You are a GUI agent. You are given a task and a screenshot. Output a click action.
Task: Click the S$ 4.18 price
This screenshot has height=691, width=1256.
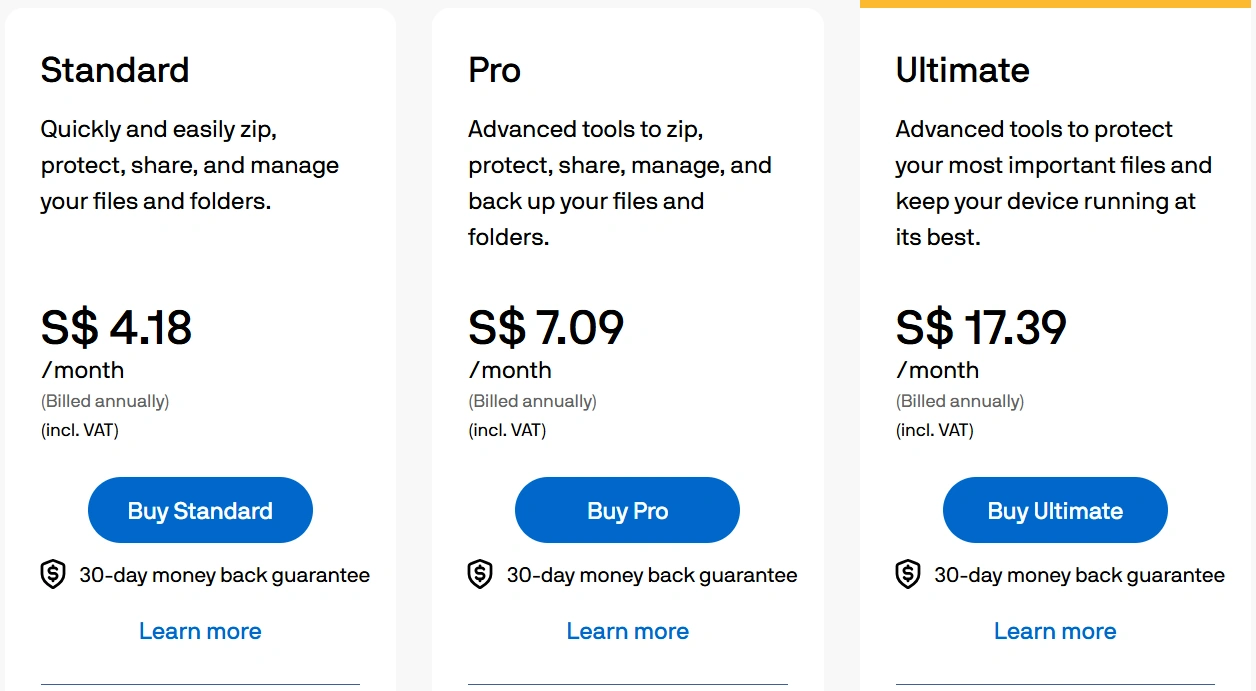(116, 327)
